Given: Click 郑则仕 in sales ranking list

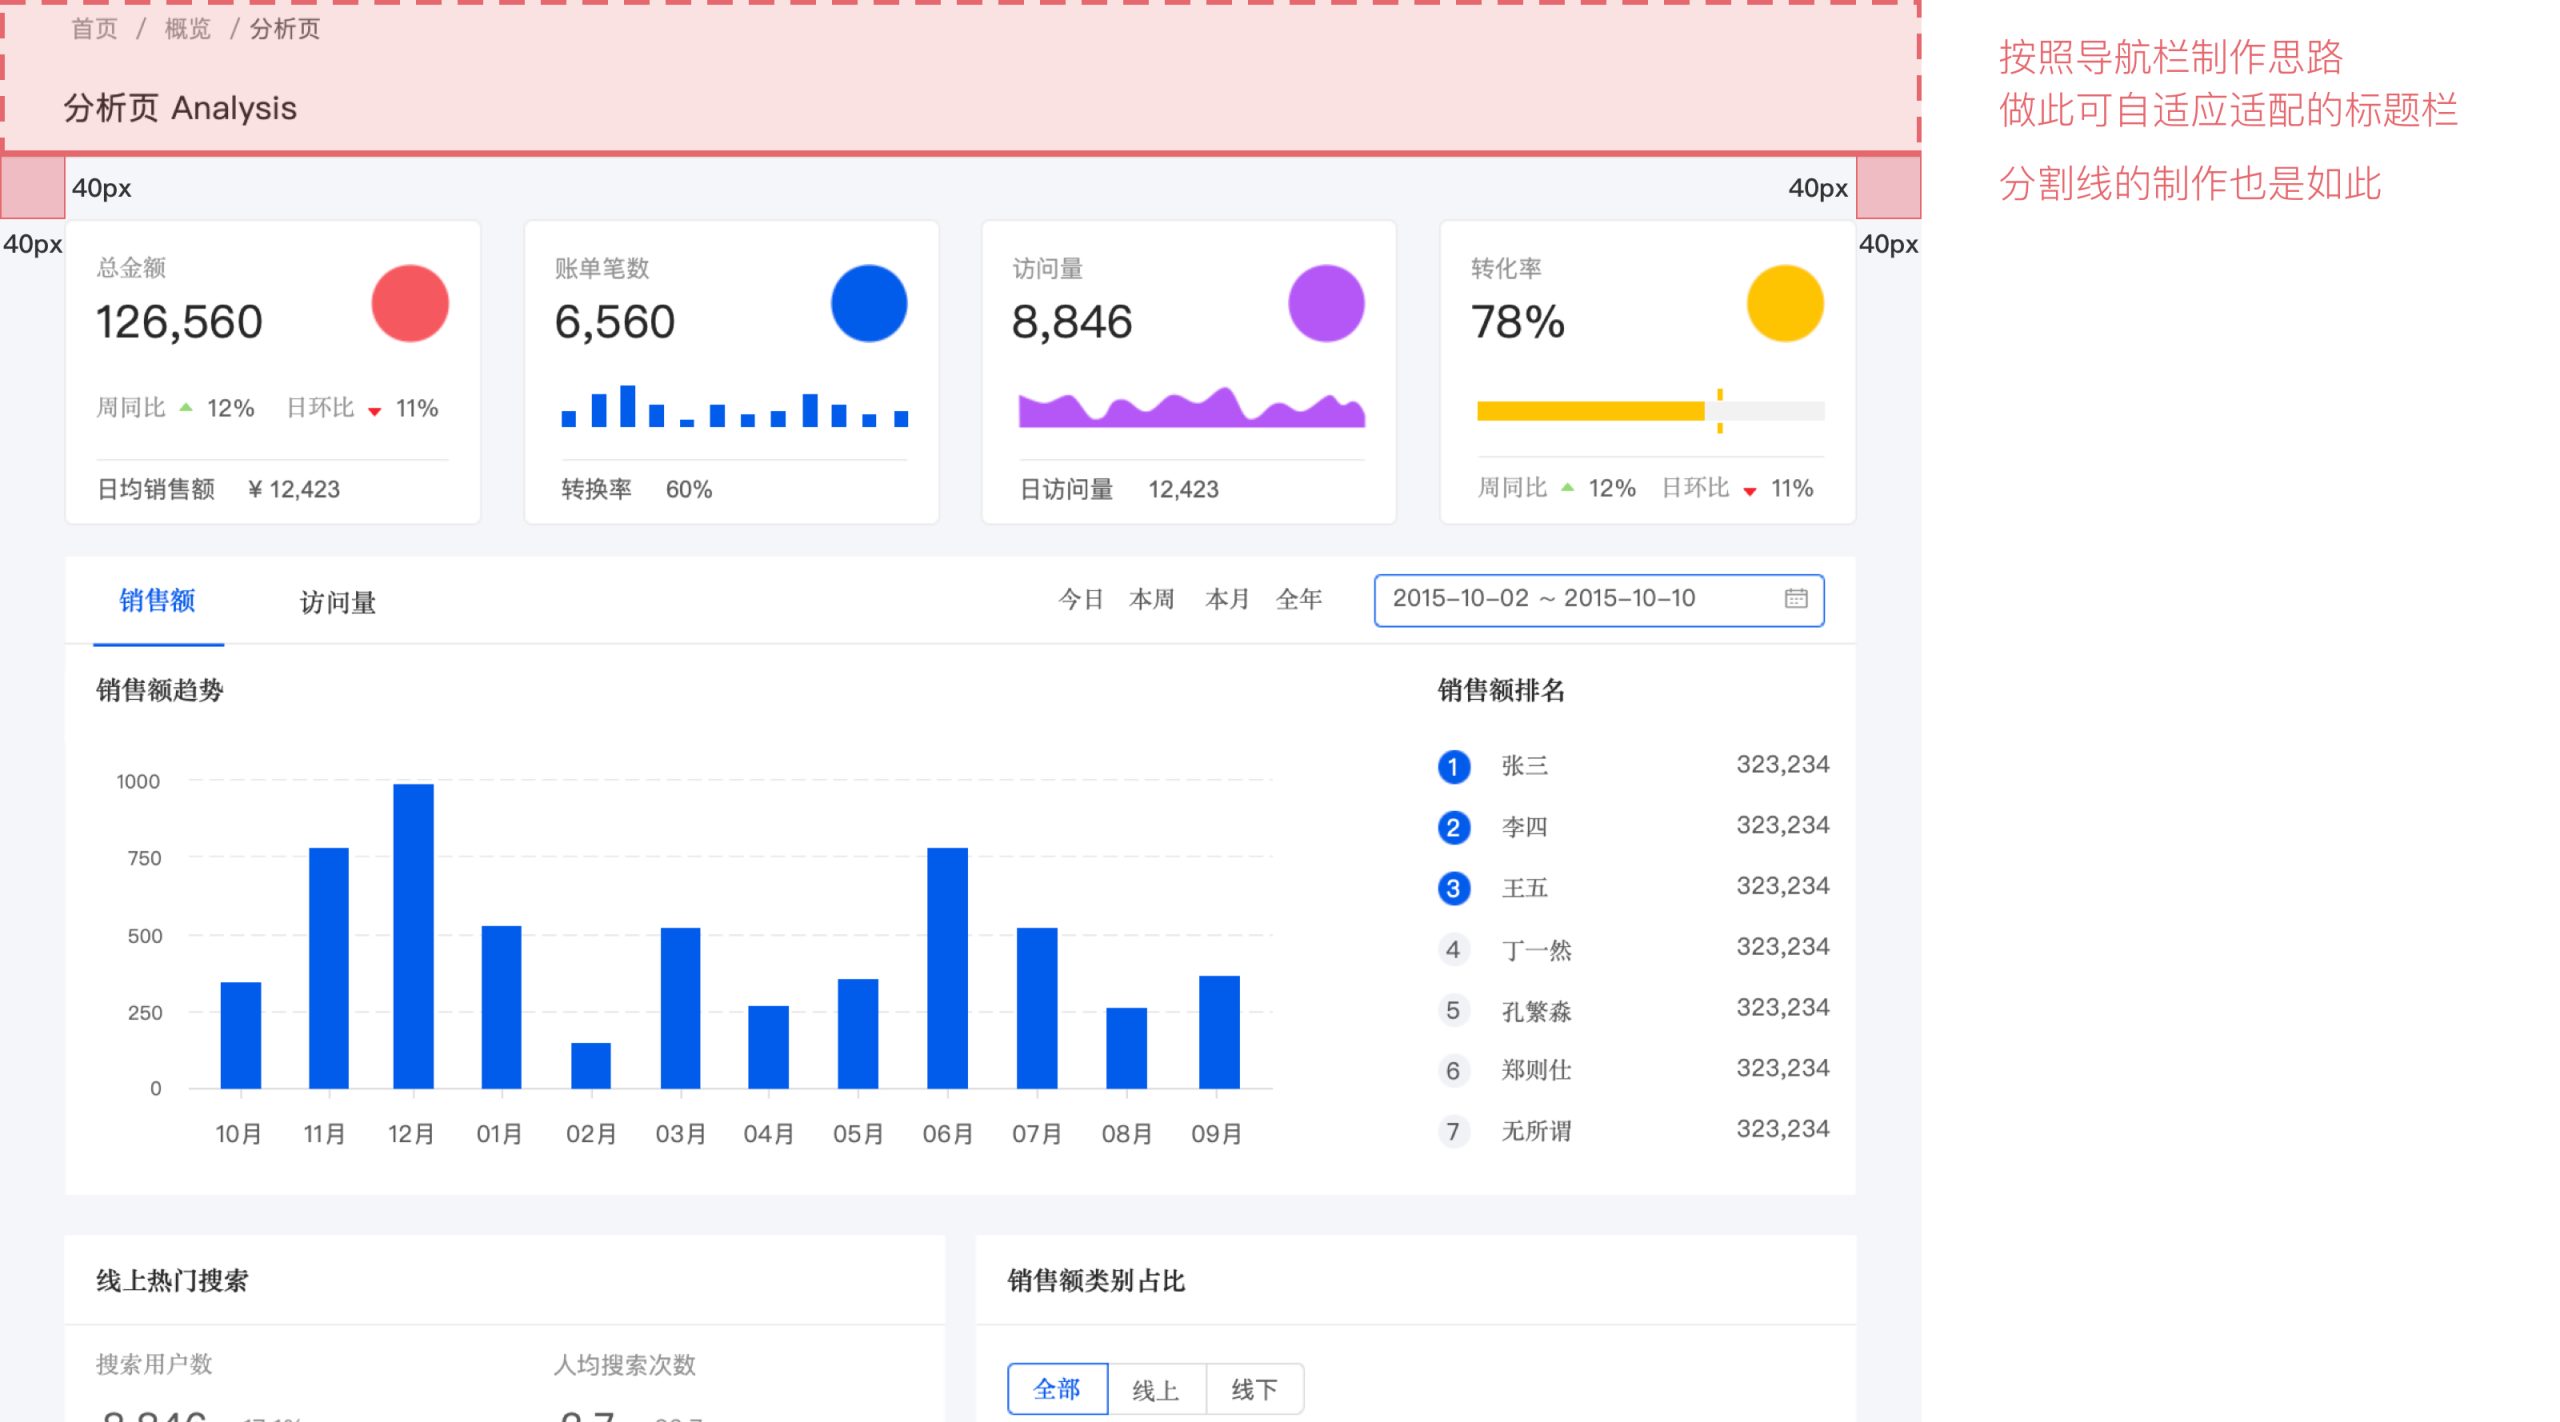Looking at the screenshot, I should (1537, 1070).
